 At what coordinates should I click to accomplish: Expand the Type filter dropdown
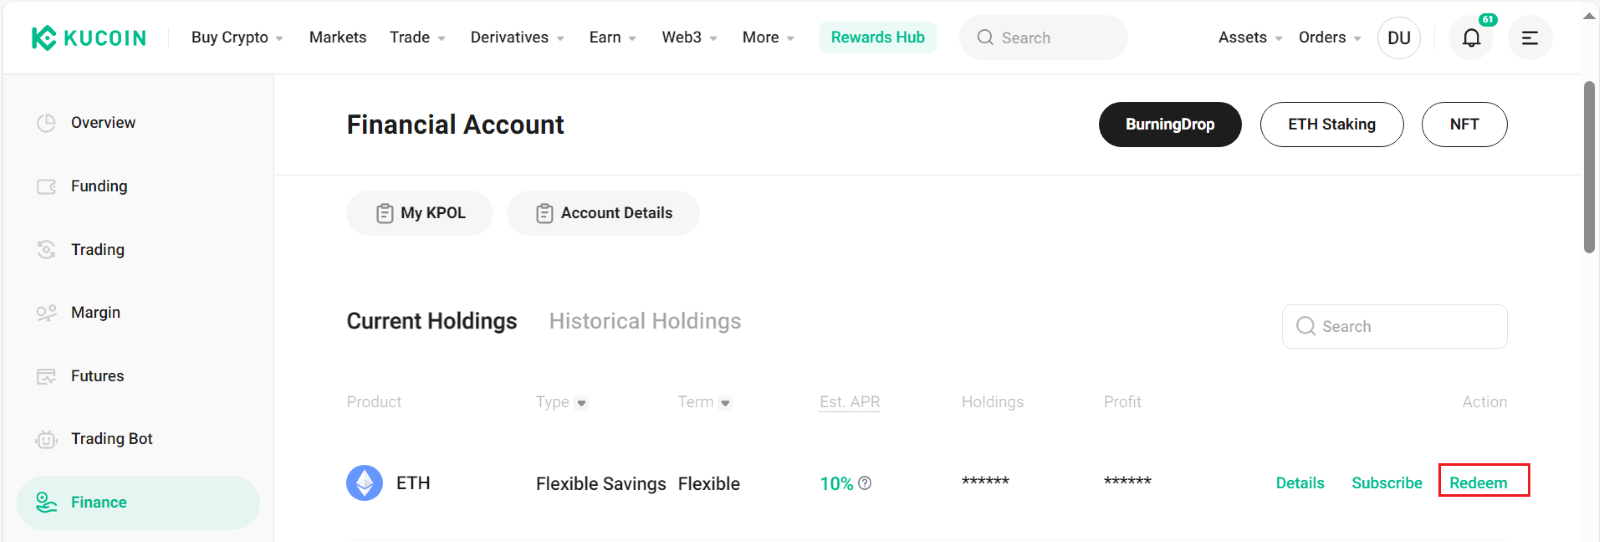click(562, 402)
